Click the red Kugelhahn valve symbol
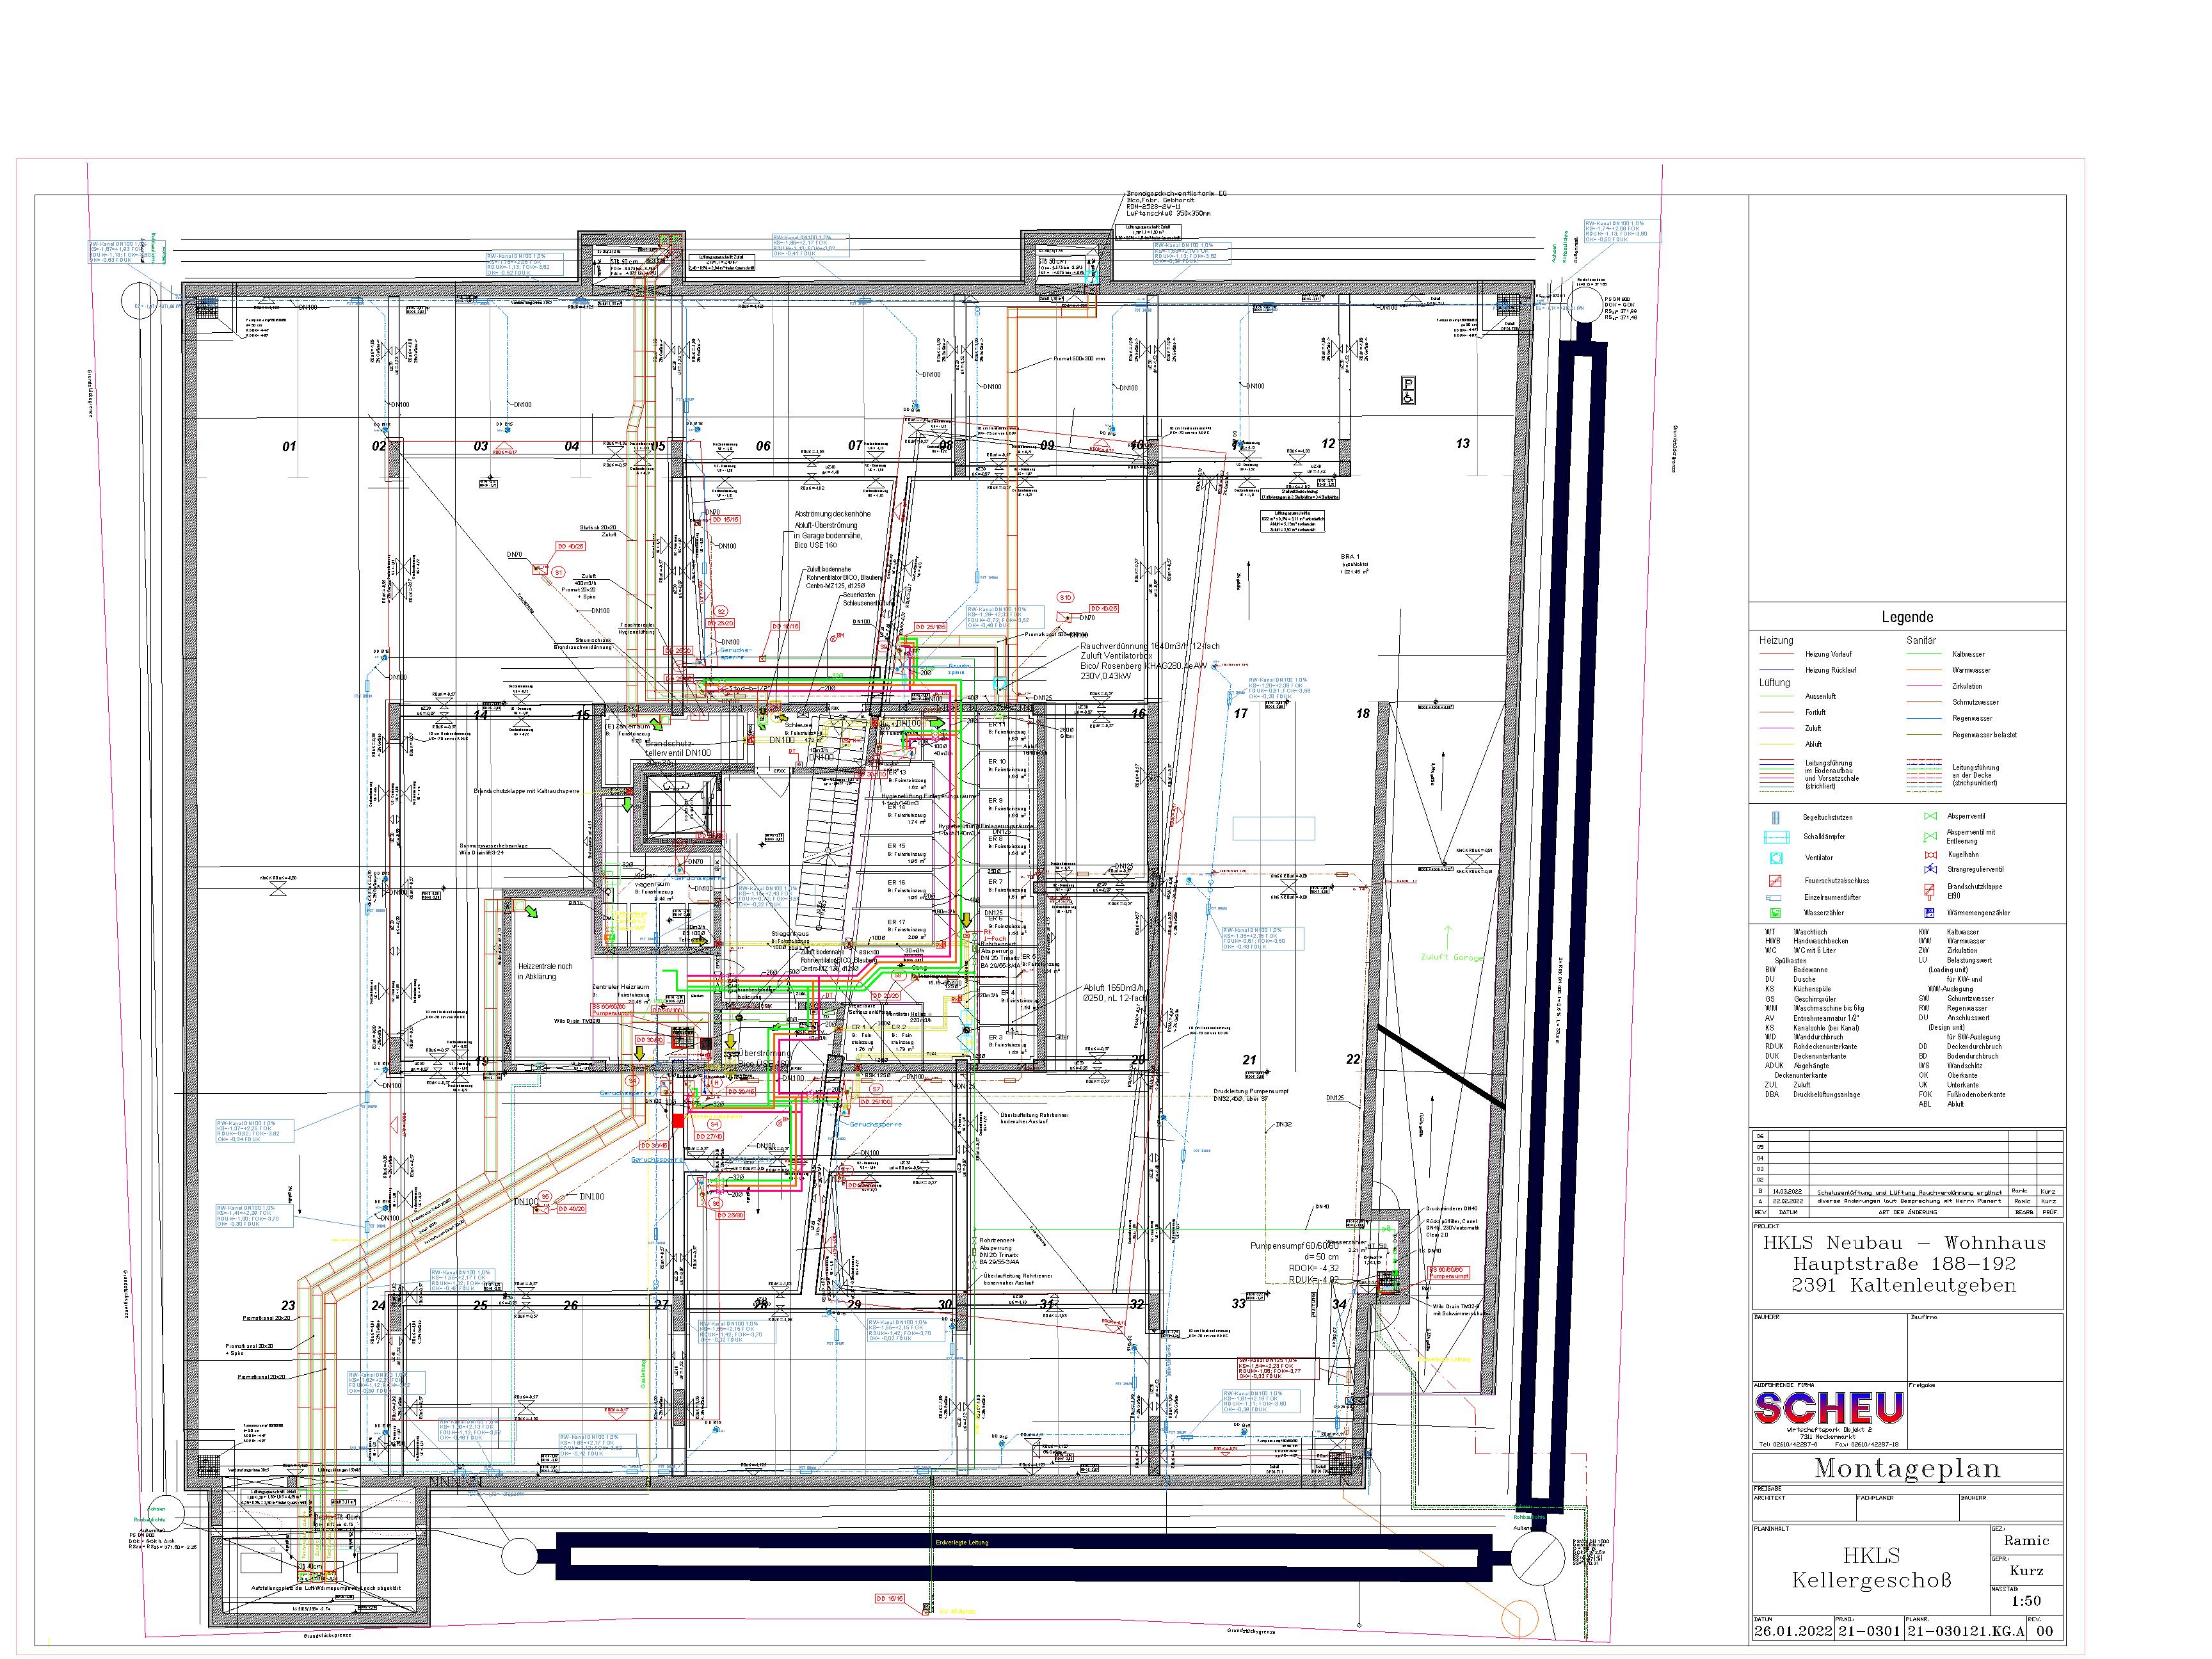The height and width of the screenshot is (1659, 2212). point(1930,855)
